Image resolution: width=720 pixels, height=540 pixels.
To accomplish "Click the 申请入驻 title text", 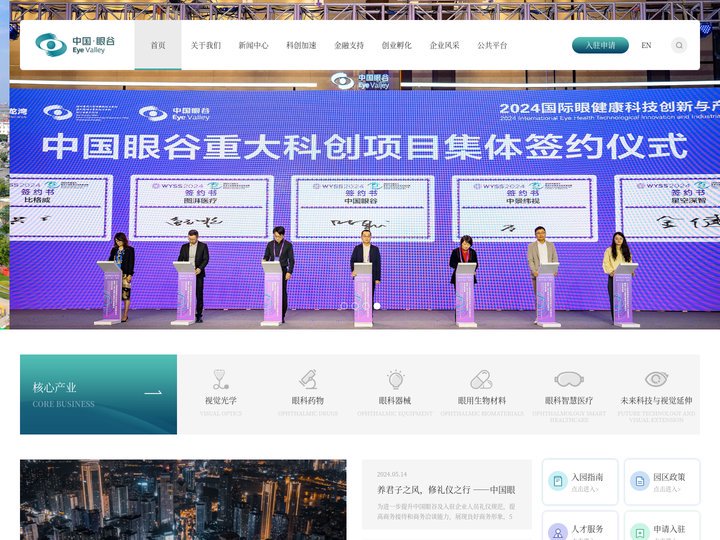I will click(669, 529).
